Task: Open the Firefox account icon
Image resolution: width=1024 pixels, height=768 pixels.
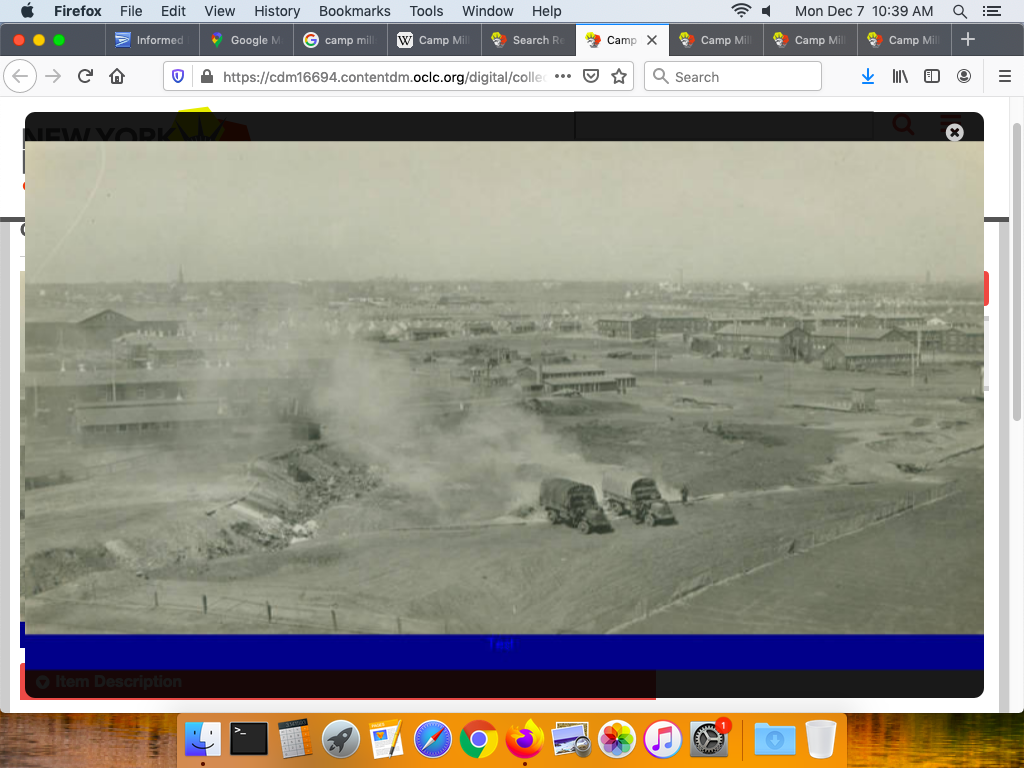Action: [x=964, y=77]
